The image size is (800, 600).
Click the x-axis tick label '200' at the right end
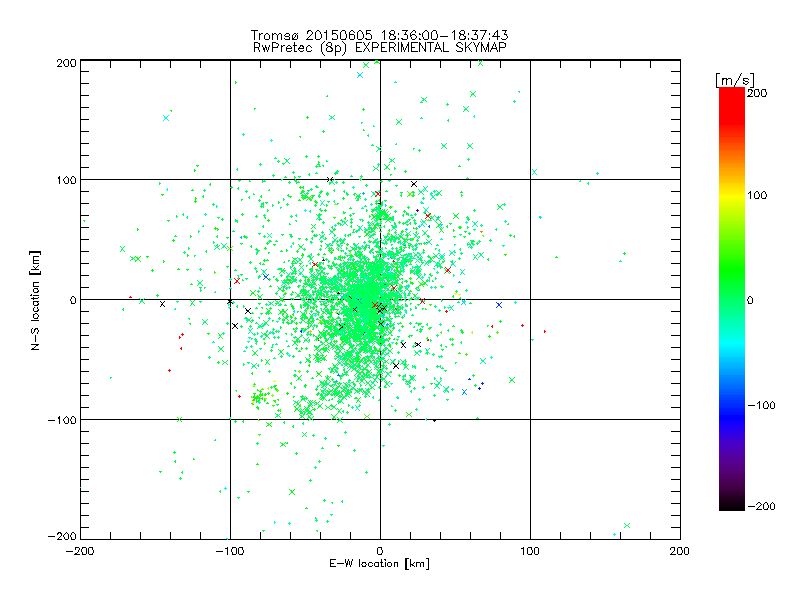(680, 551)
